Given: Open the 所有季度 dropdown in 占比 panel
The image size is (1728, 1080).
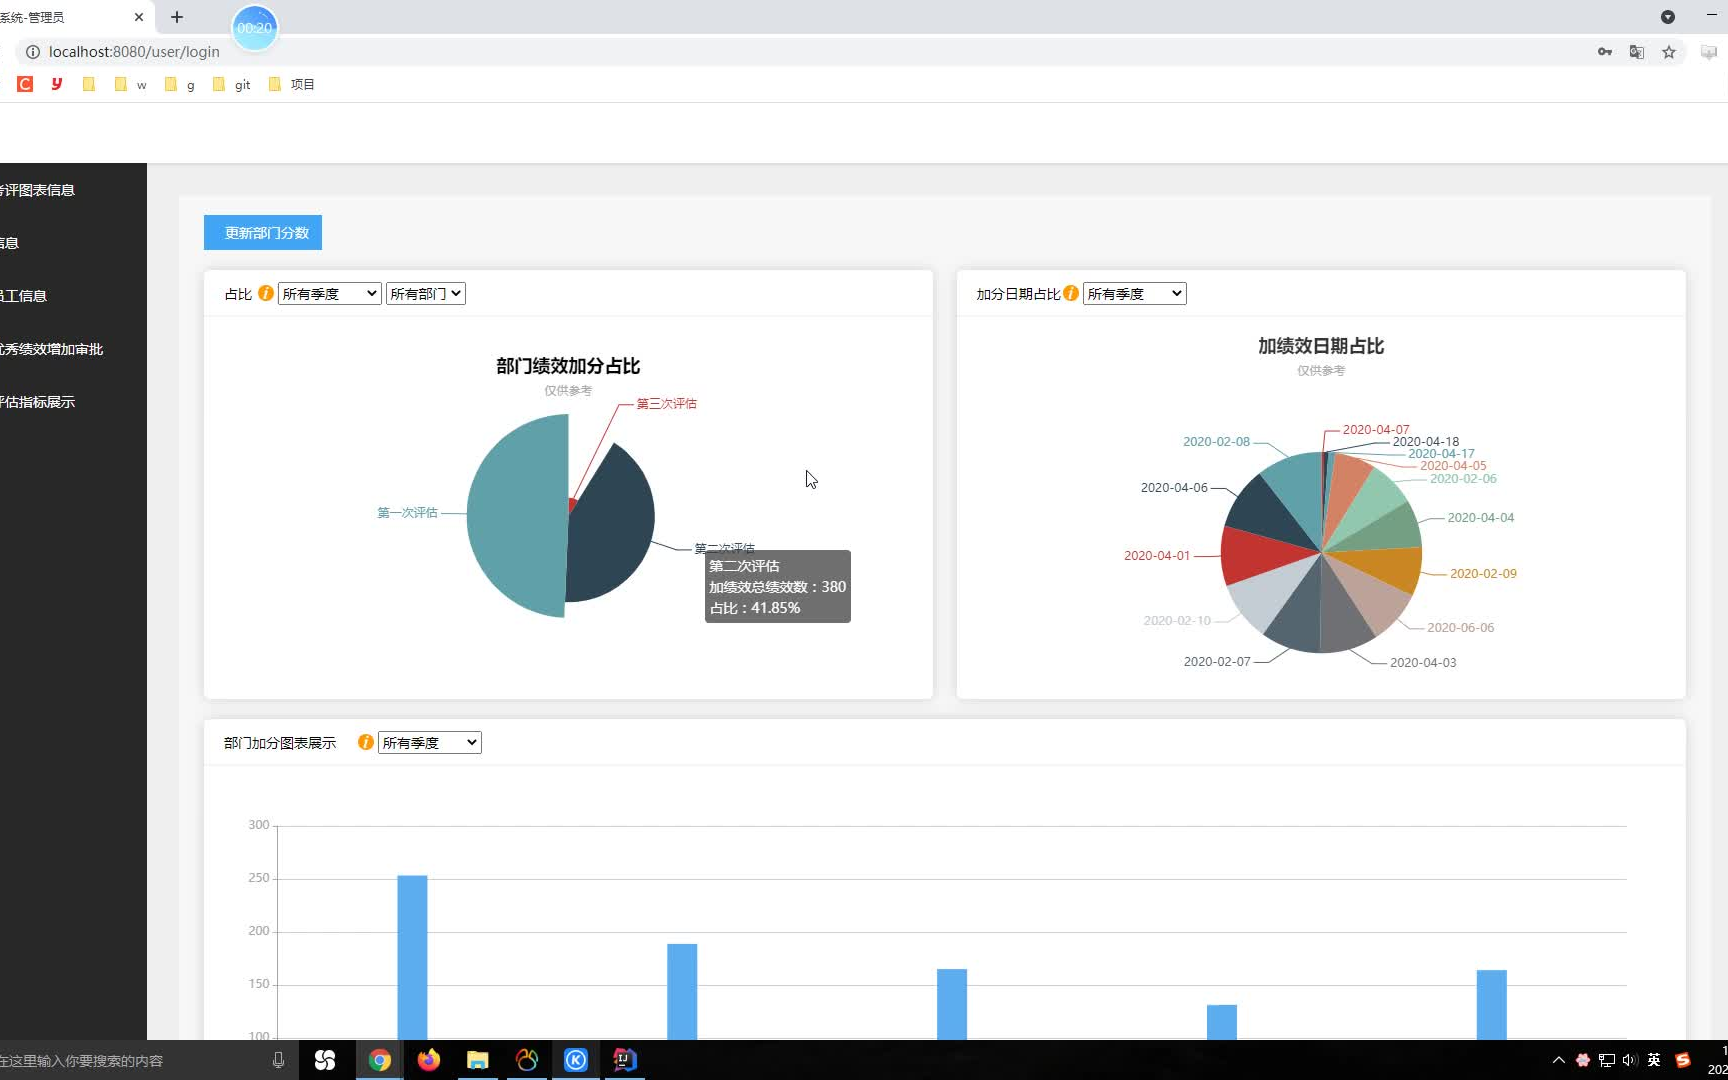Looking at the screenshot, I should (329, 293).
